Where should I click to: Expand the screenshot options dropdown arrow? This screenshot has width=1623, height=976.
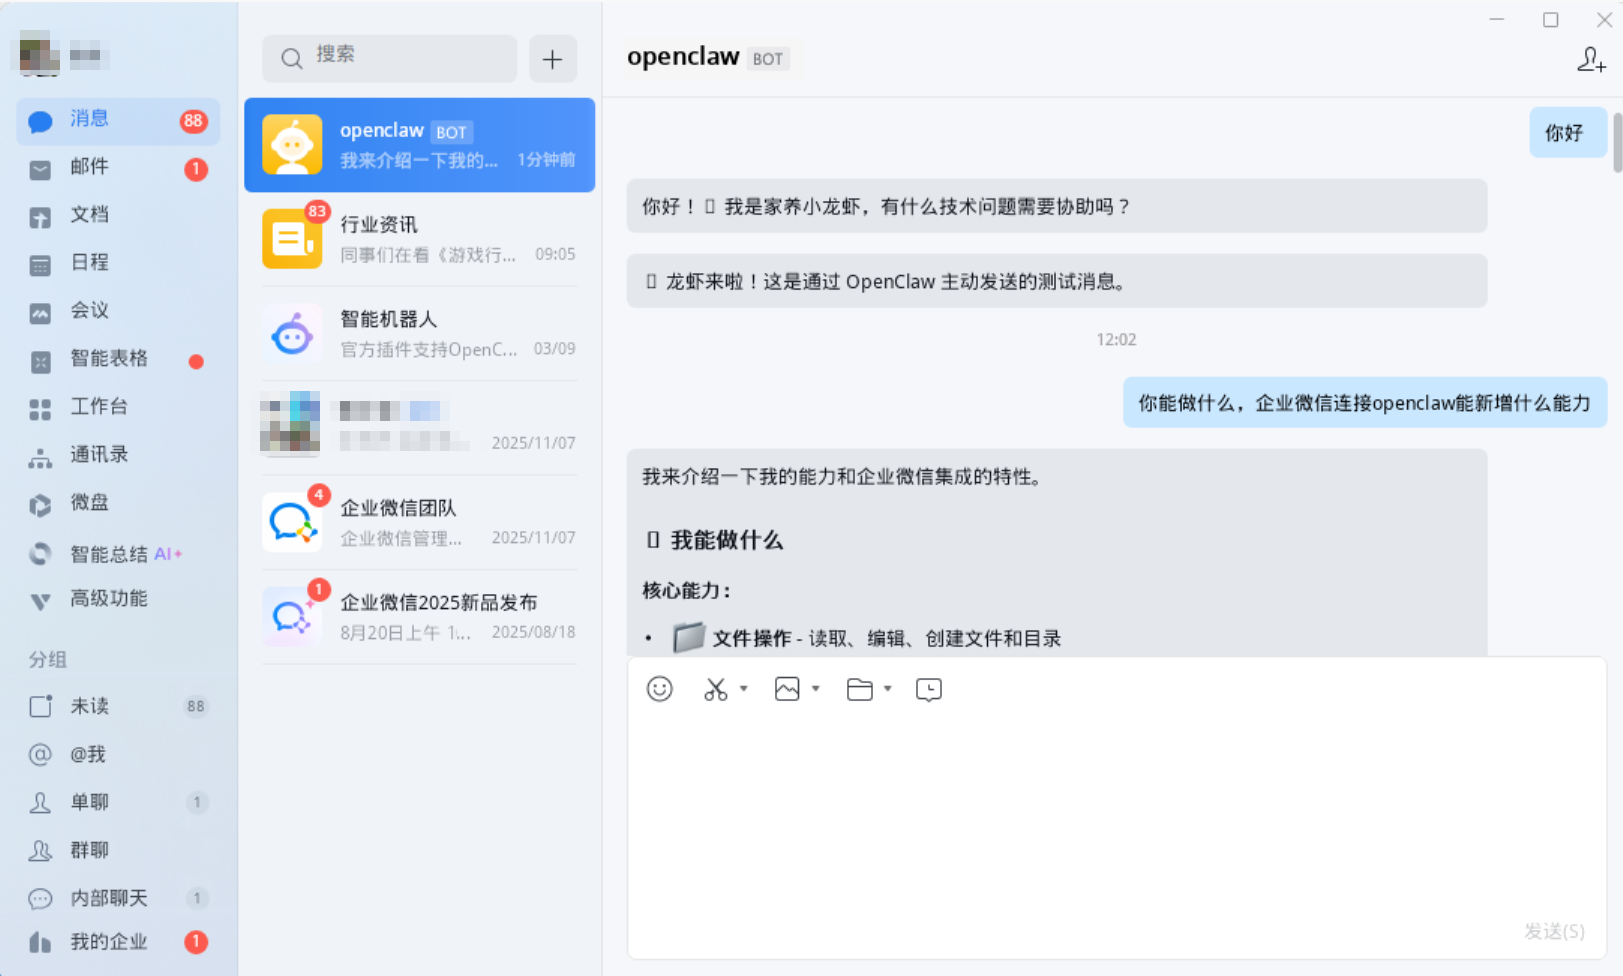pos(744,688)
